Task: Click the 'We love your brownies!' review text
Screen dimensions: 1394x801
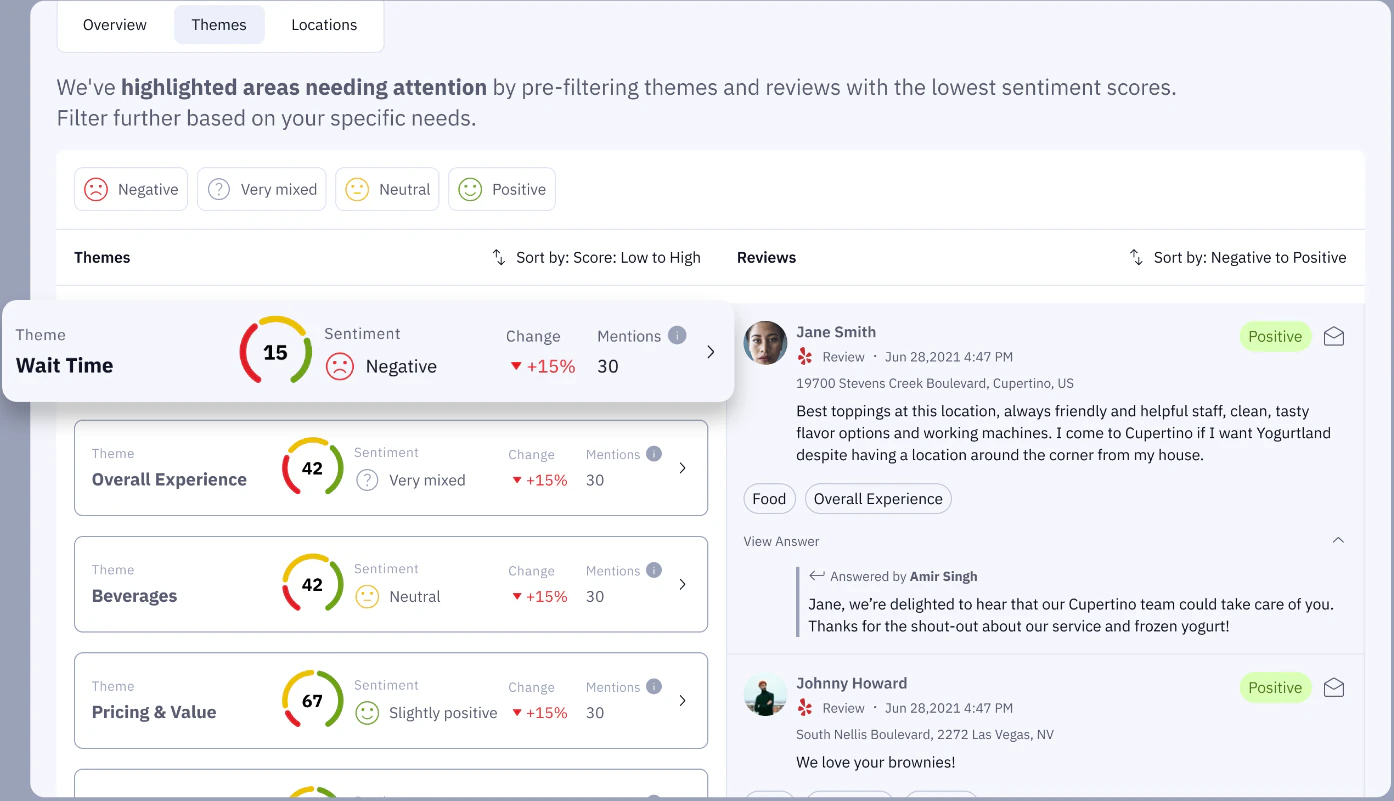Action: coord(876,762)
